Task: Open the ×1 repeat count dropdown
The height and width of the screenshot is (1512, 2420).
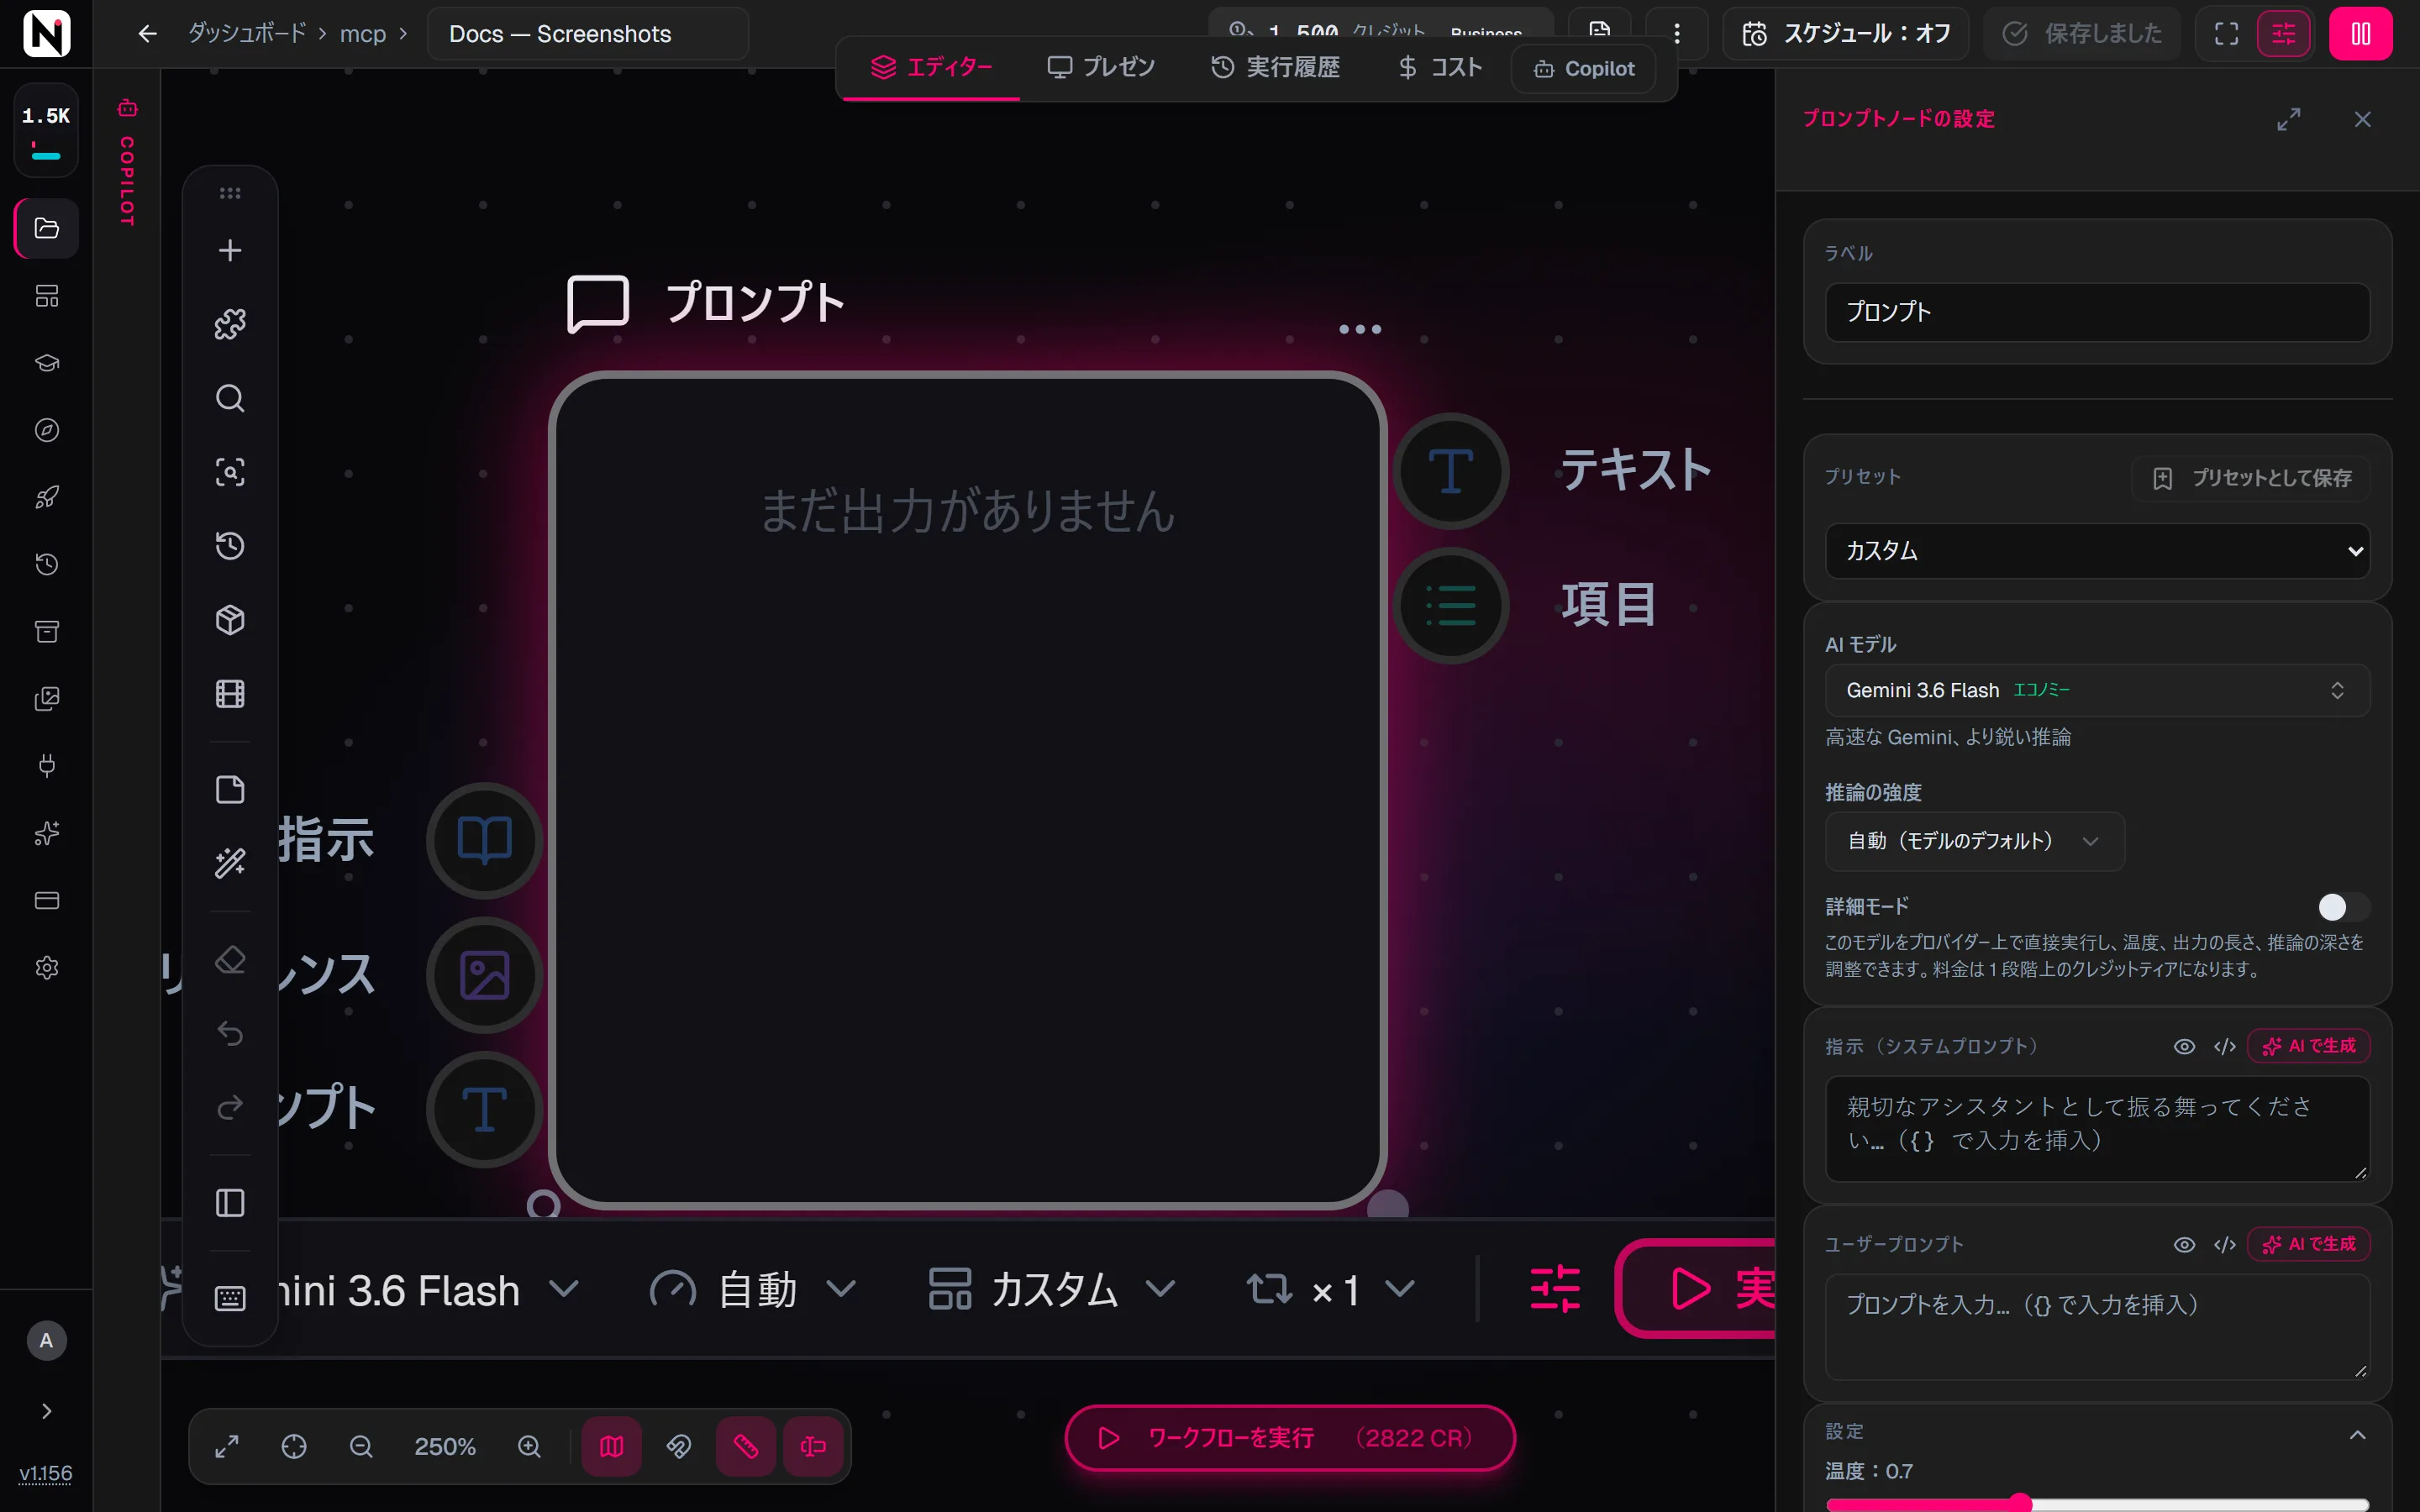Action: pos(1330,1289)
